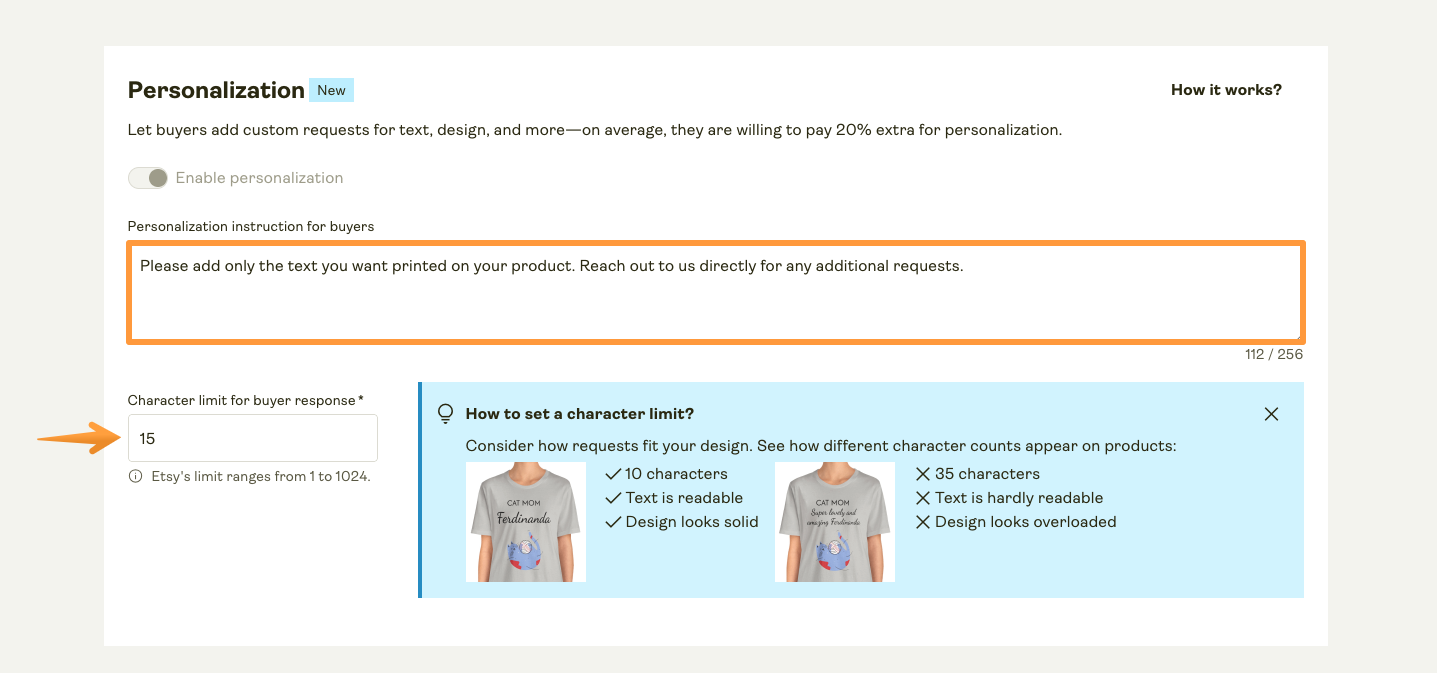This screenshot has height=673, width=1437.
Task: Enable the personalization toggle
Action: (148, 177)
